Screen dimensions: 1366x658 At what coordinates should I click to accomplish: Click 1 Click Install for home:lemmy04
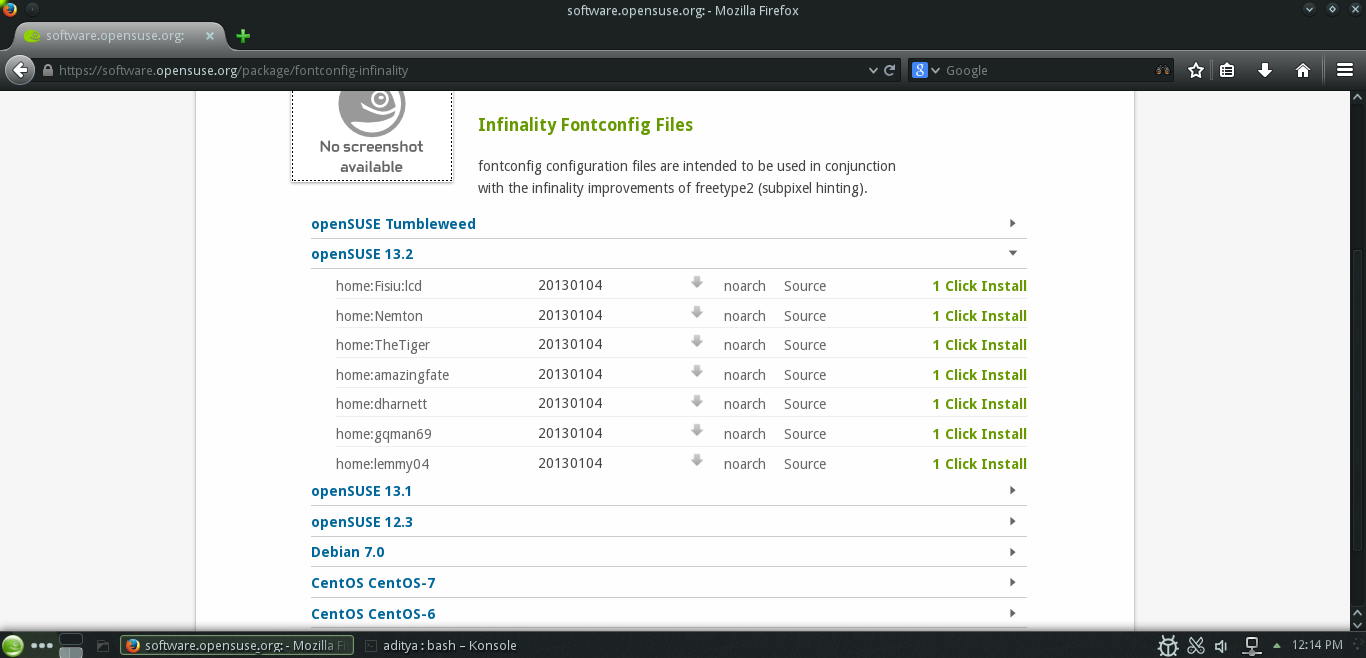979,464
